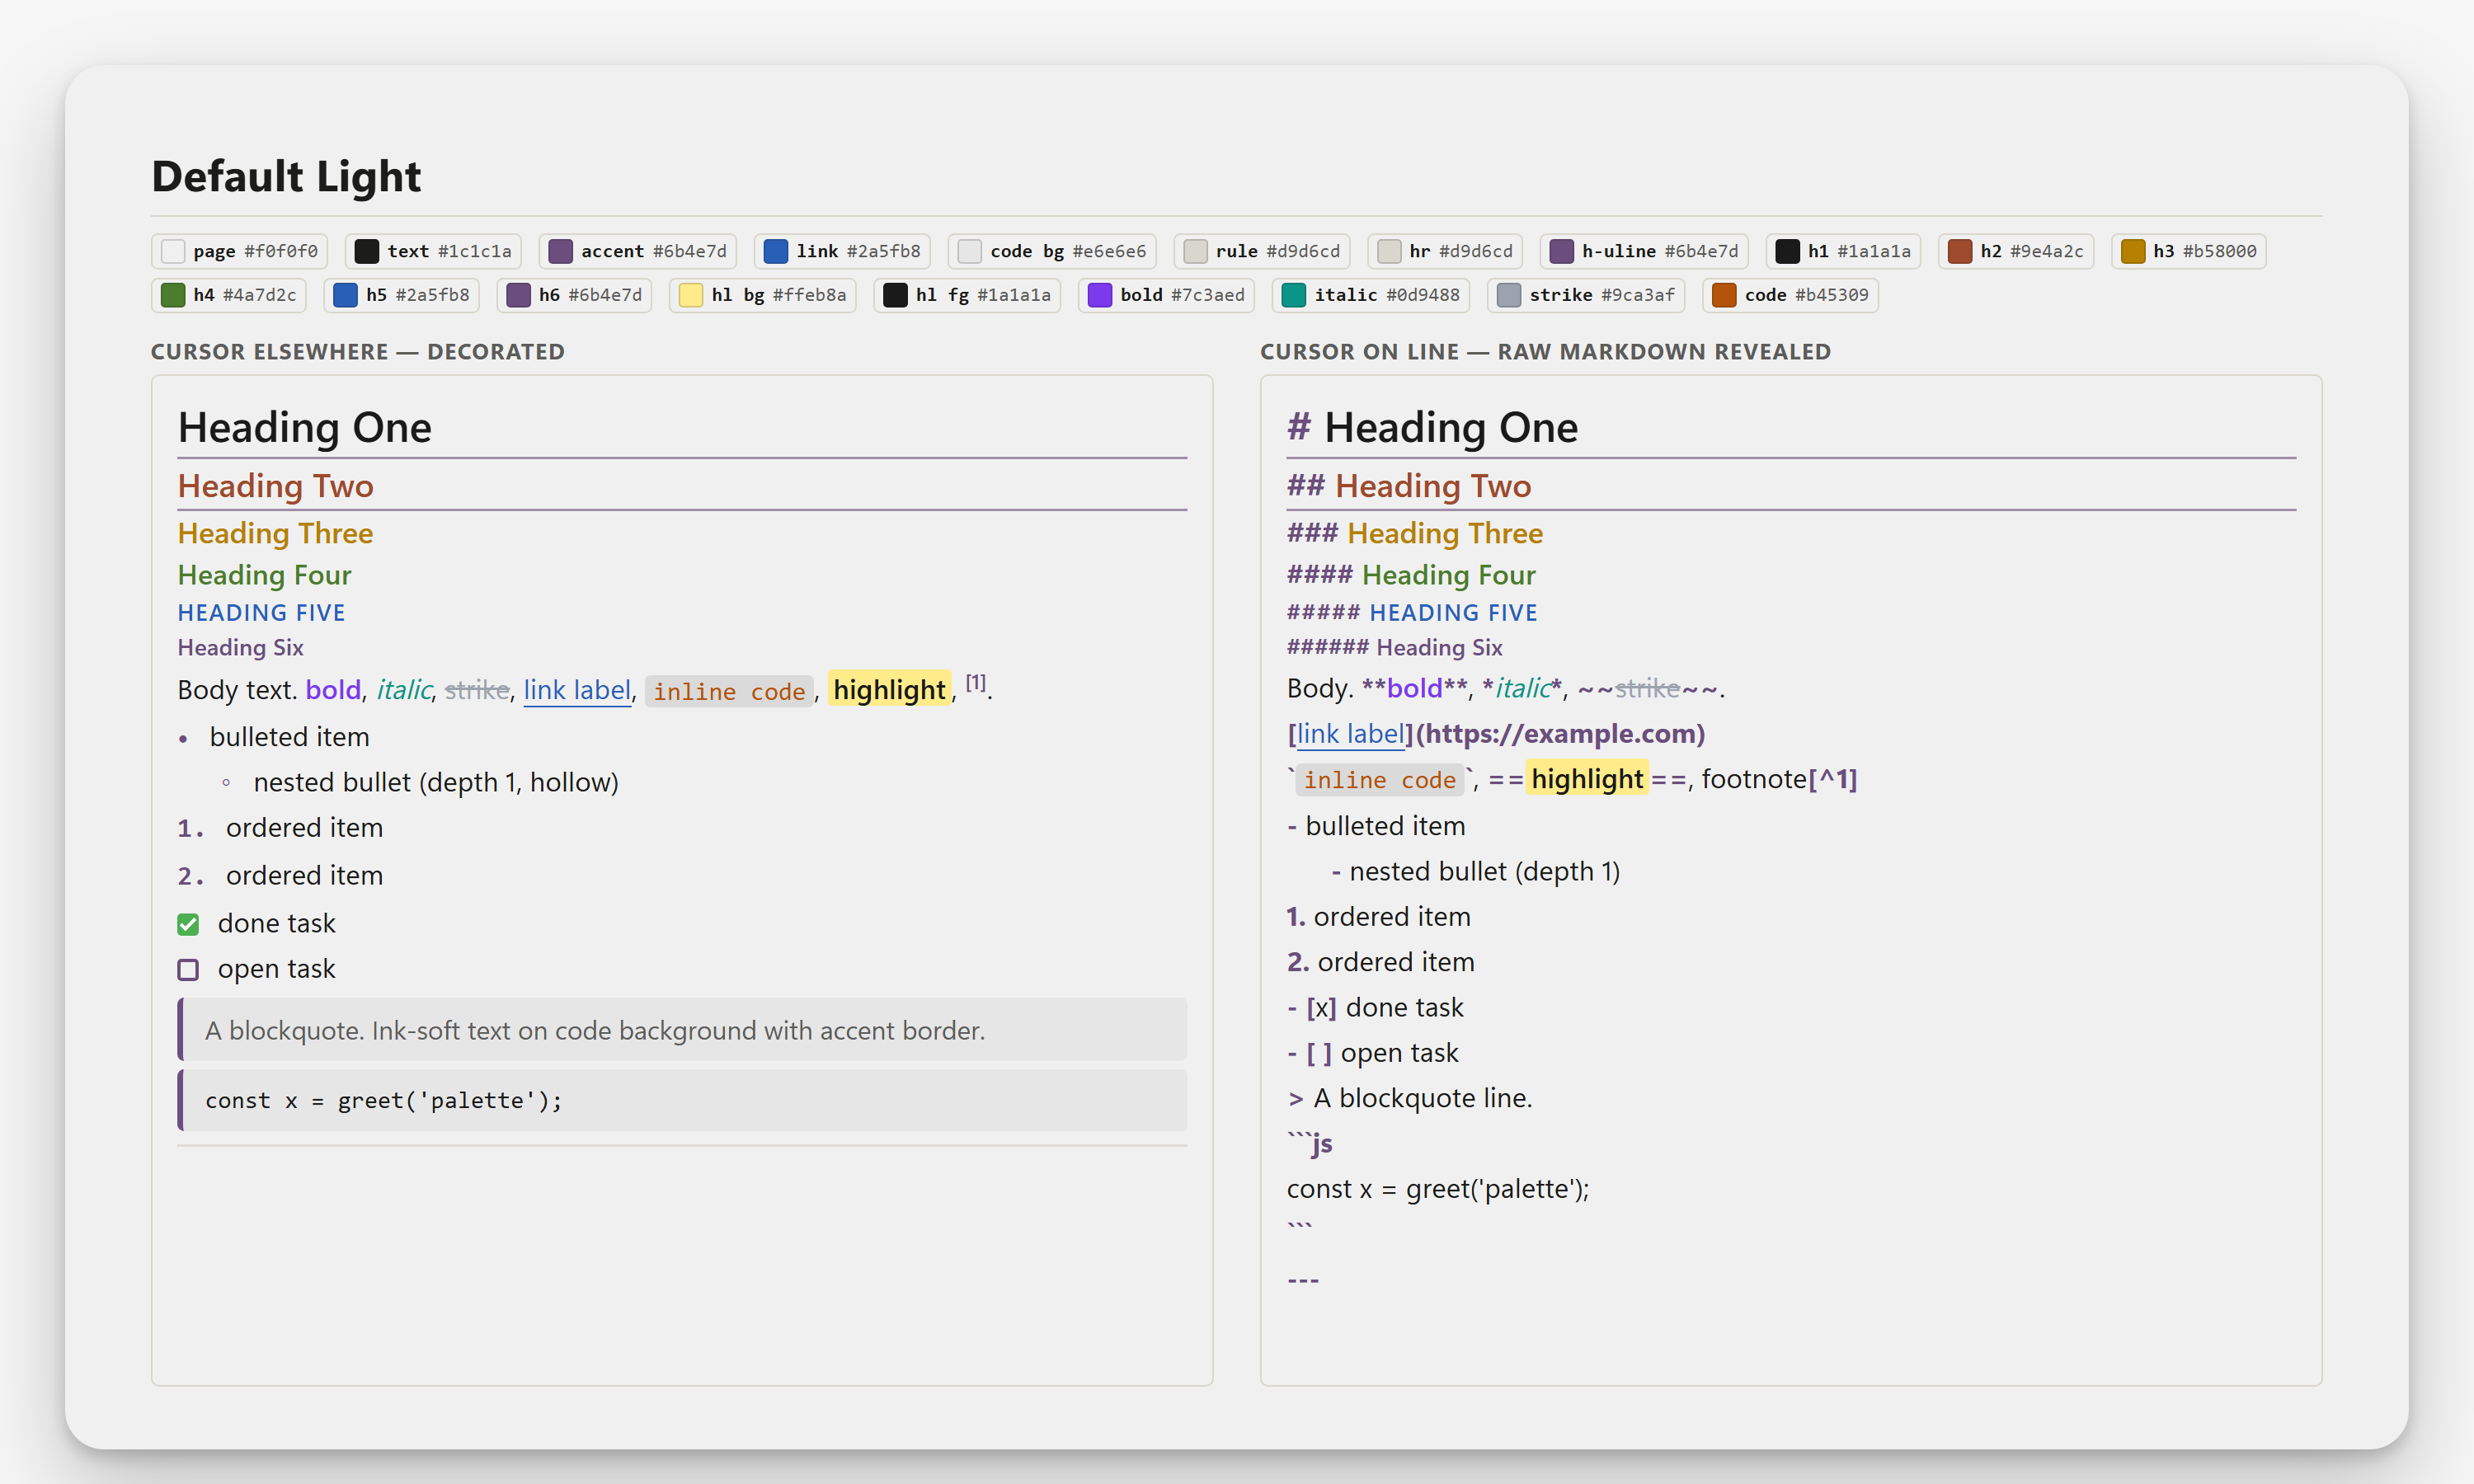Click 'nested bullet (depth 1)' raw line
The image size is (2474, 1484).
(1475, 872)
